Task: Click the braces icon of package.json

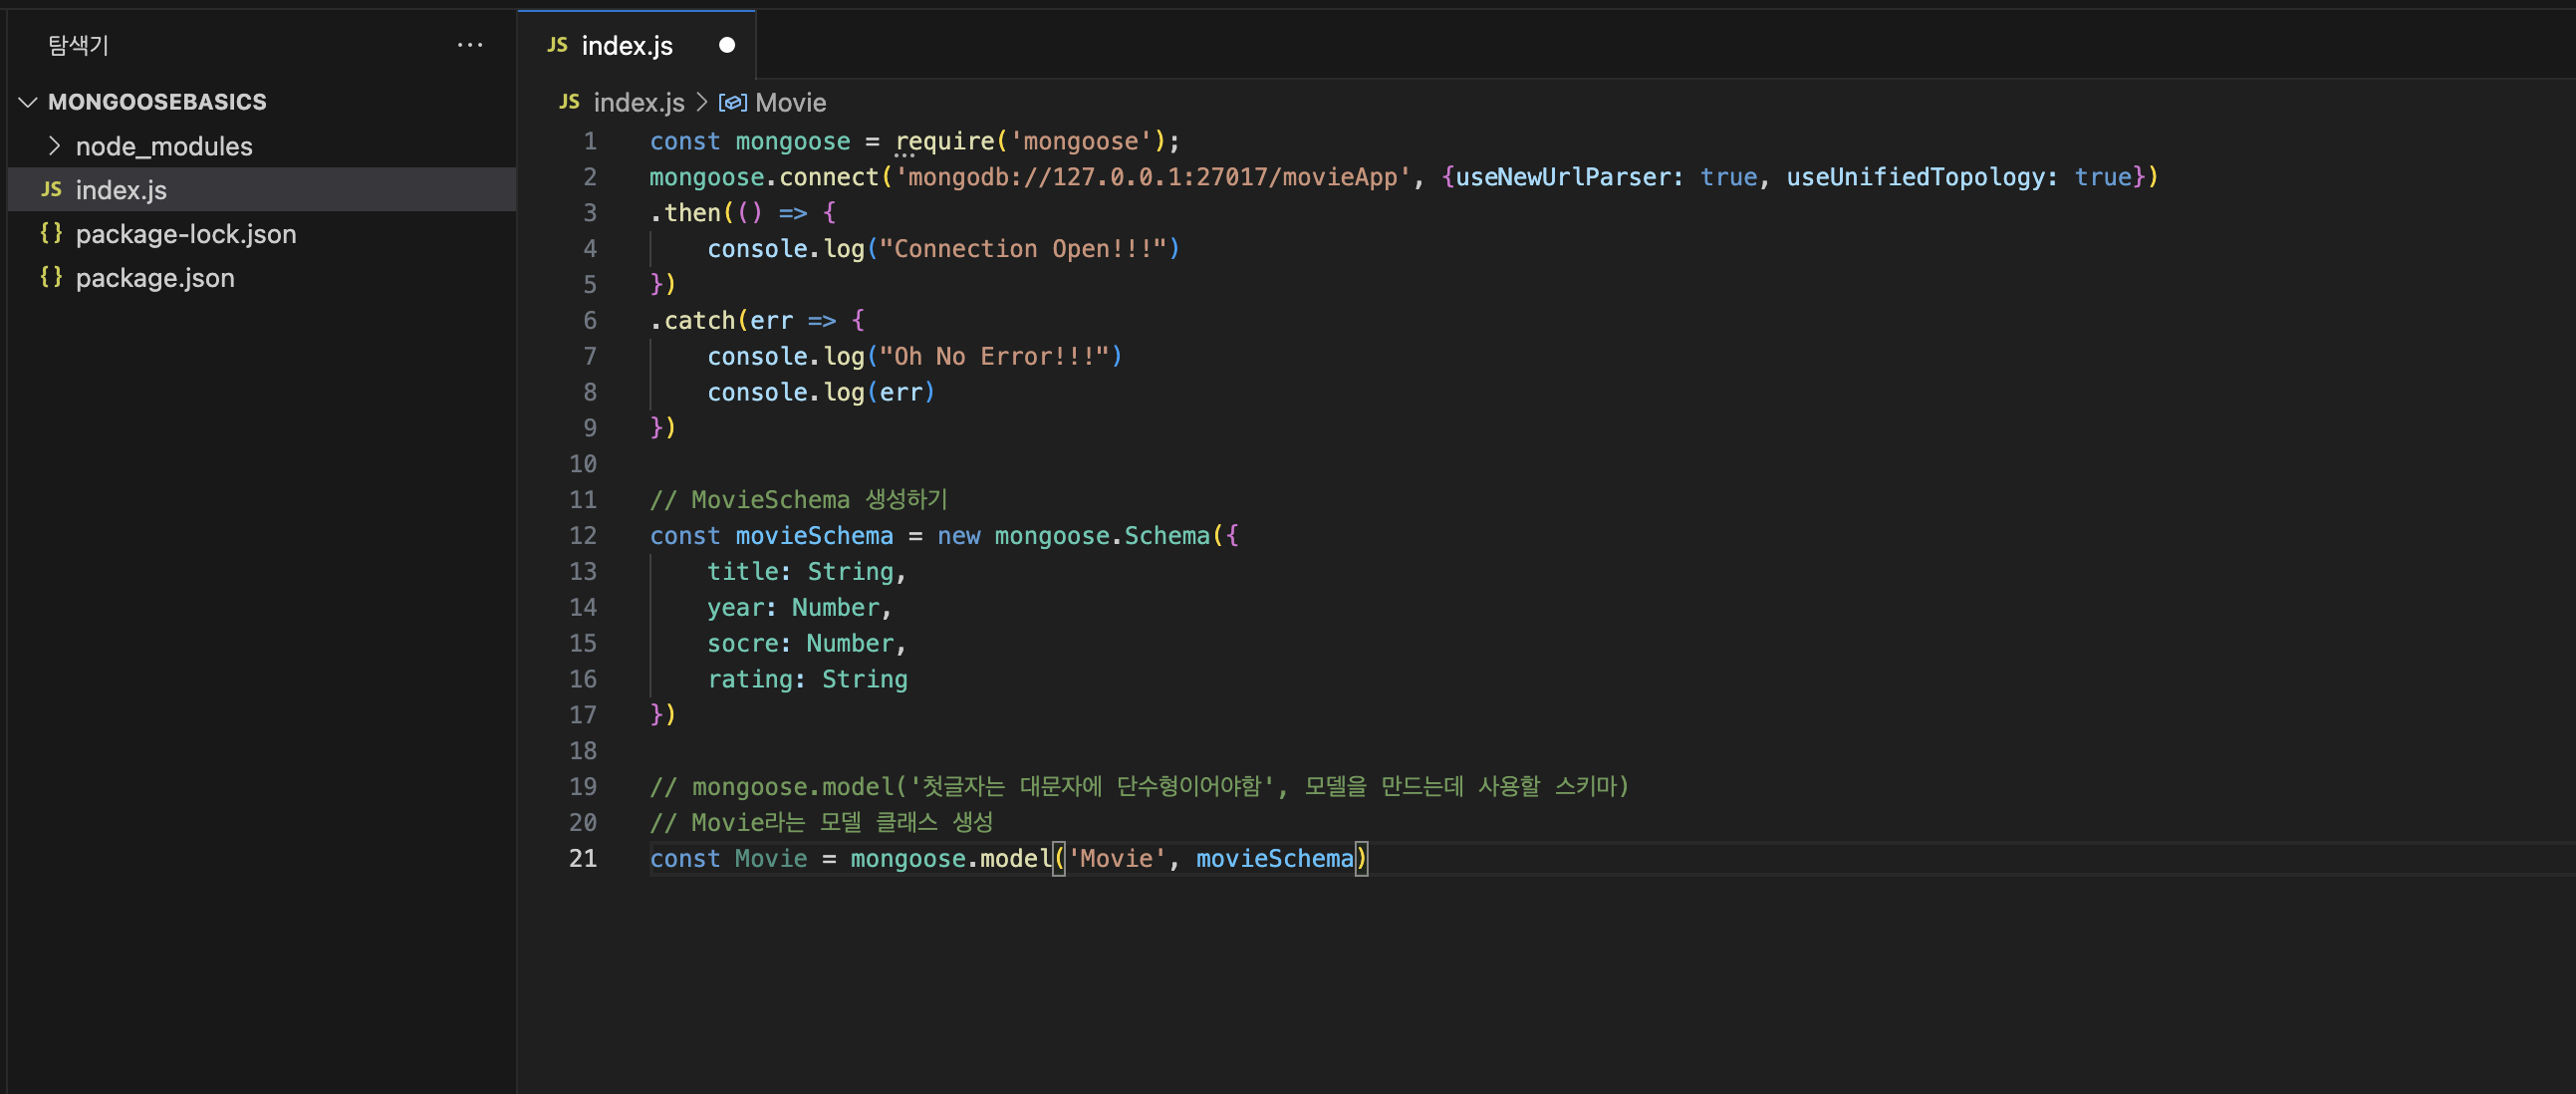Action: (x=51, y=277)
